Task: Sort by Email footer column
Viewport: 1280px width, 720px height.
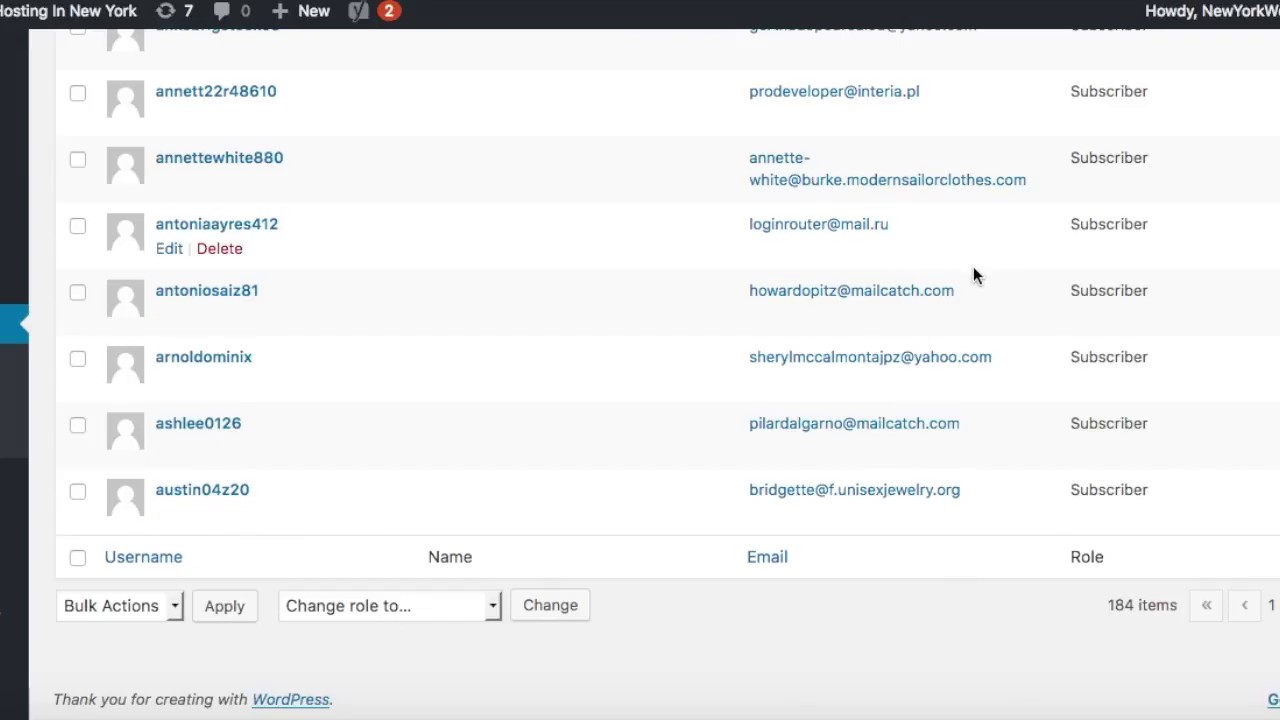Action: [767, 557]
